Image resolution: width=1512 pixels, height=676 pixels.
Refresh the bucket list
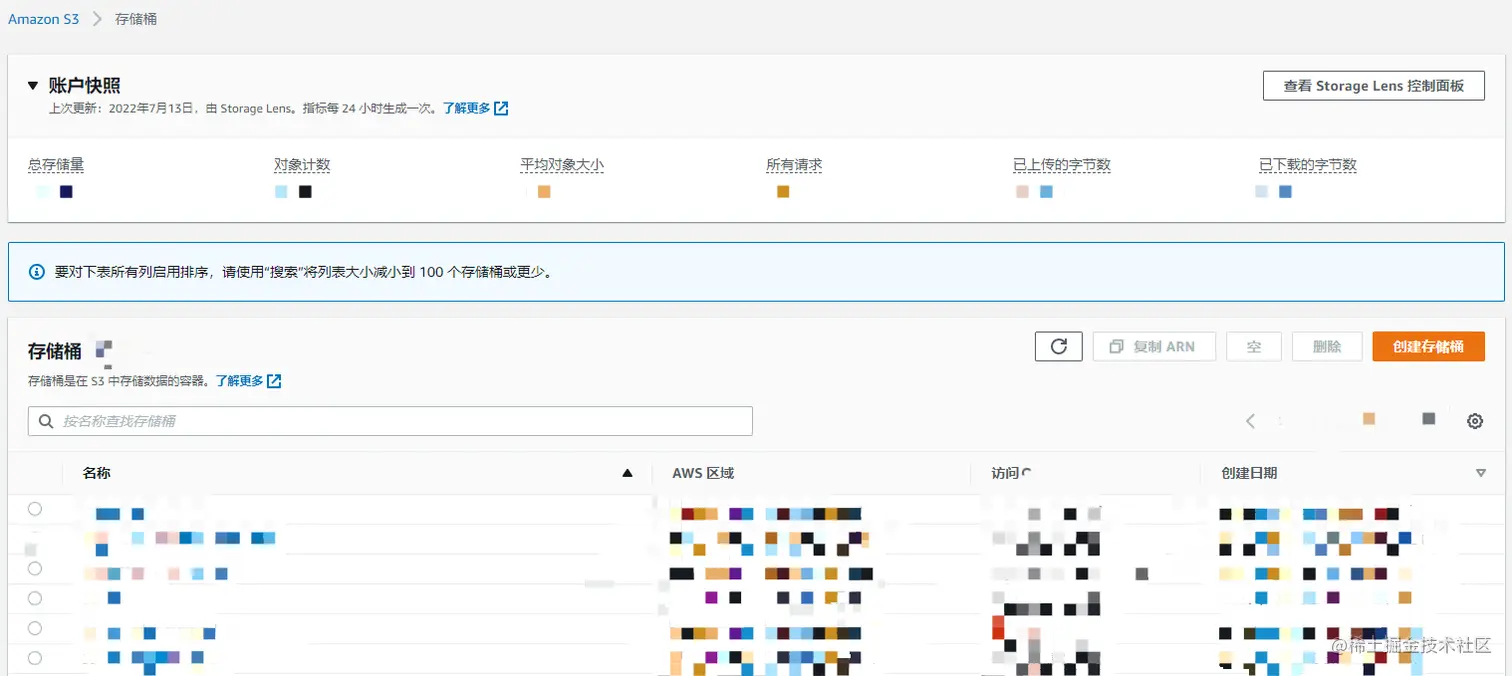point(1059,346)
